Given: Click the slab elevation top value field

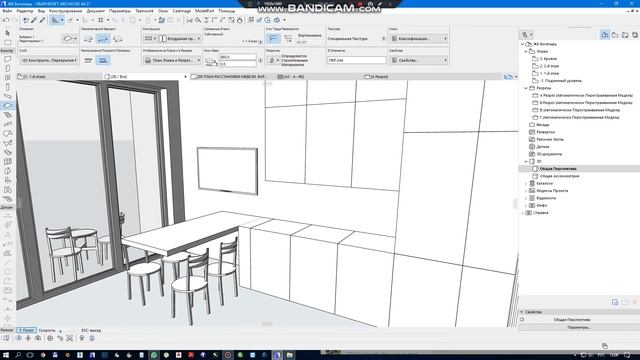Looking at the screenshot, I should [238, 57].
